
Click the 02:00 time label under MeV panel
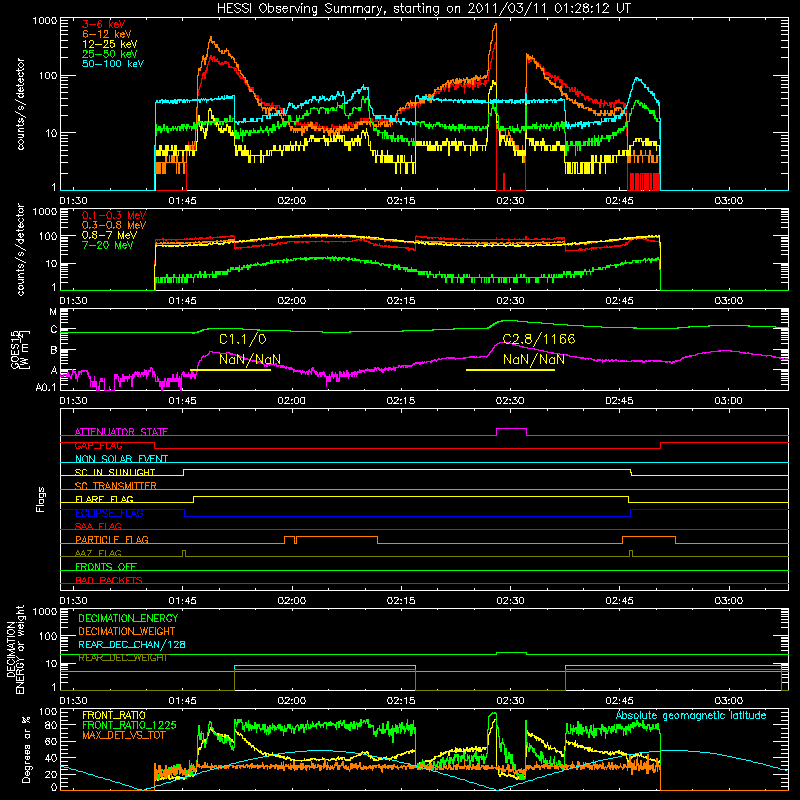[291, 301]
